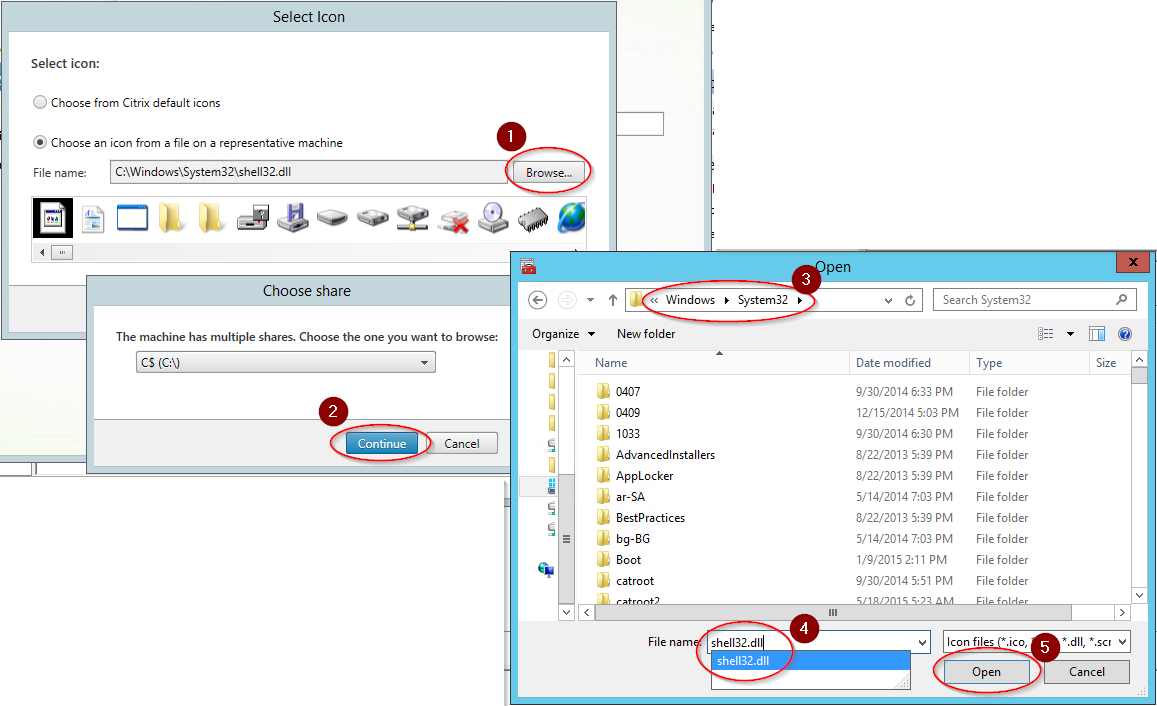Close the Open dialog window

1133,262
